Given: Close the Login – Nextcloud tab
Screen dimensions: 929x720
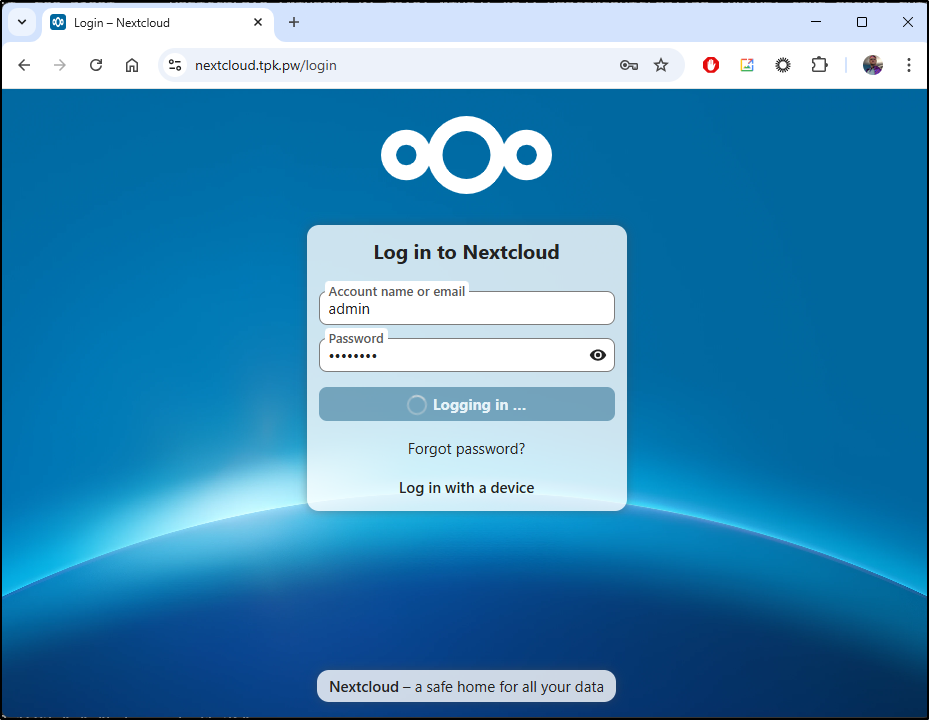Looking at the screenshot, I should click(258, 22).
